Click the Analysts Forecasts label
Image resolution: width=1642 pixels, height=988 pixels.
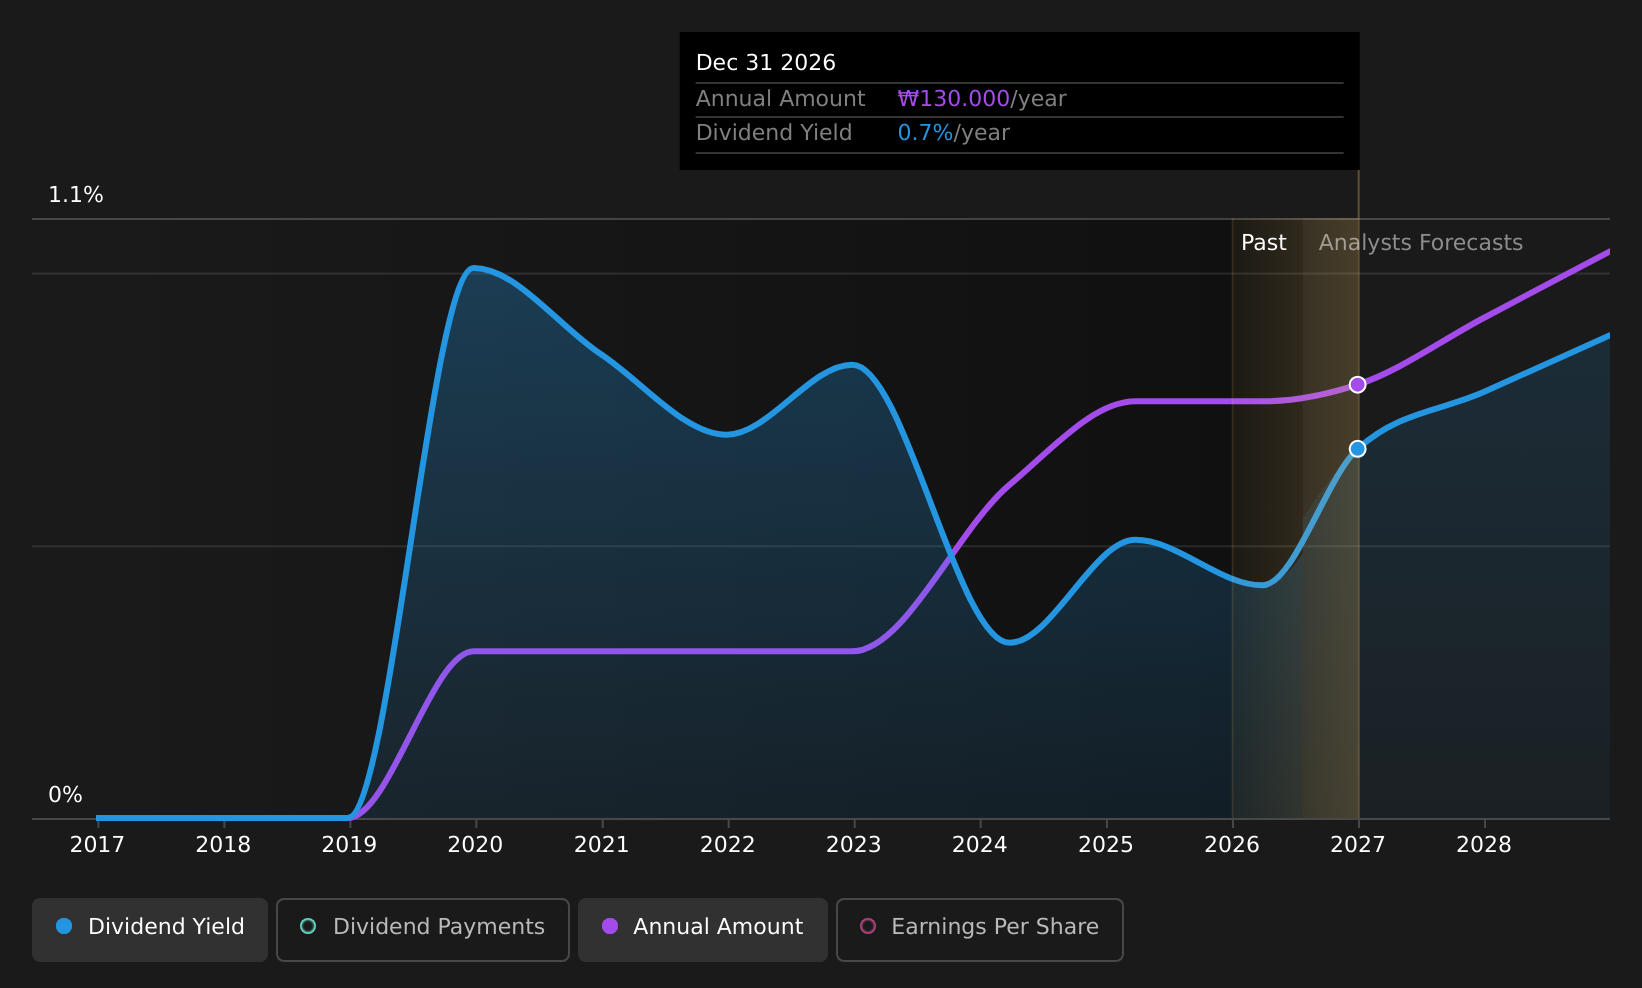1421,243
